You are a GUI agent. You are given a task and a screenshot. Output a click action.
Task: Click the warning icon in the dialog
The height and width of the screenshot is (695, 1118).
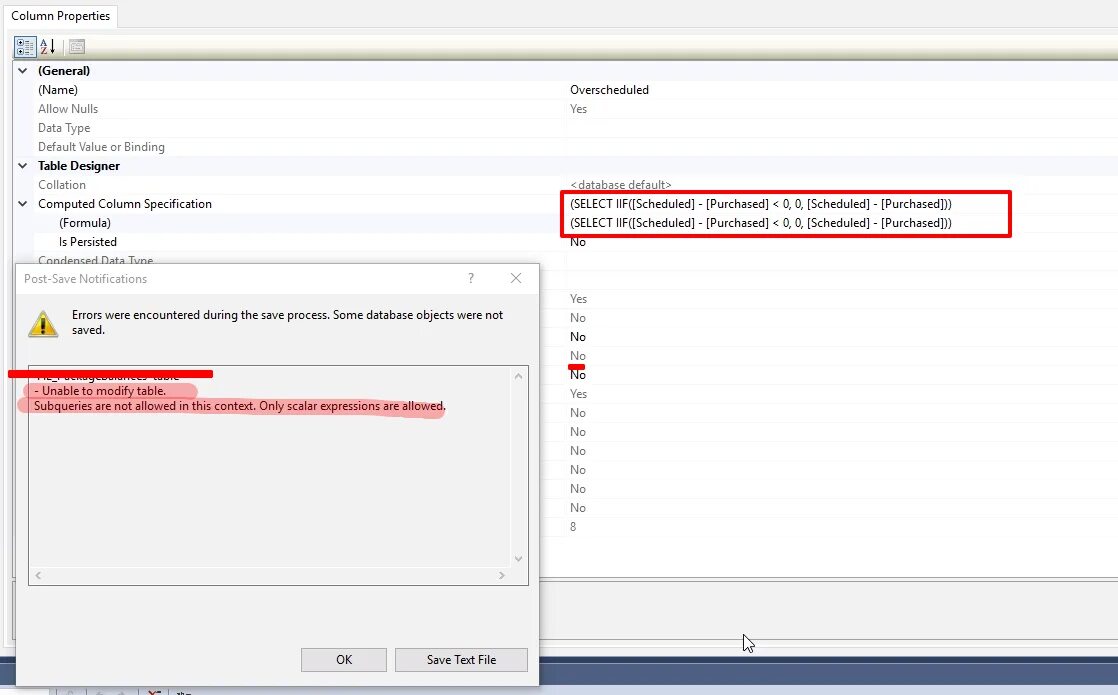coord(43,324)
